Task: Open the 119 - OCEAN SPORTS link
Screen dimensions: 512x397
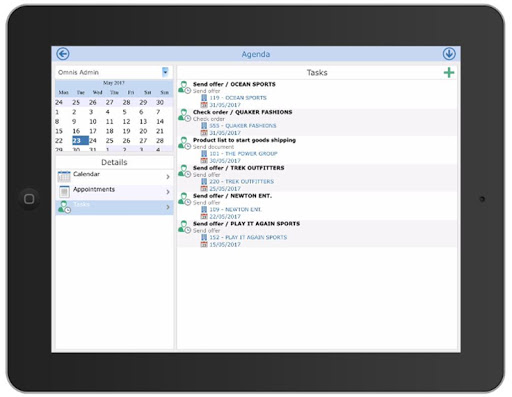Action: [238, 98]
